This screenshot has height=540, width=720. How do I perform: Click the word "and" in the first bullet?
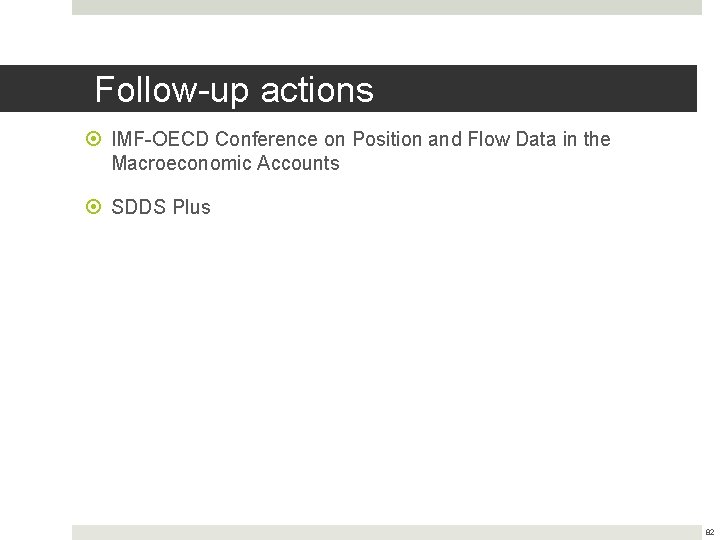pyautogui.click(x=444, y=139)
